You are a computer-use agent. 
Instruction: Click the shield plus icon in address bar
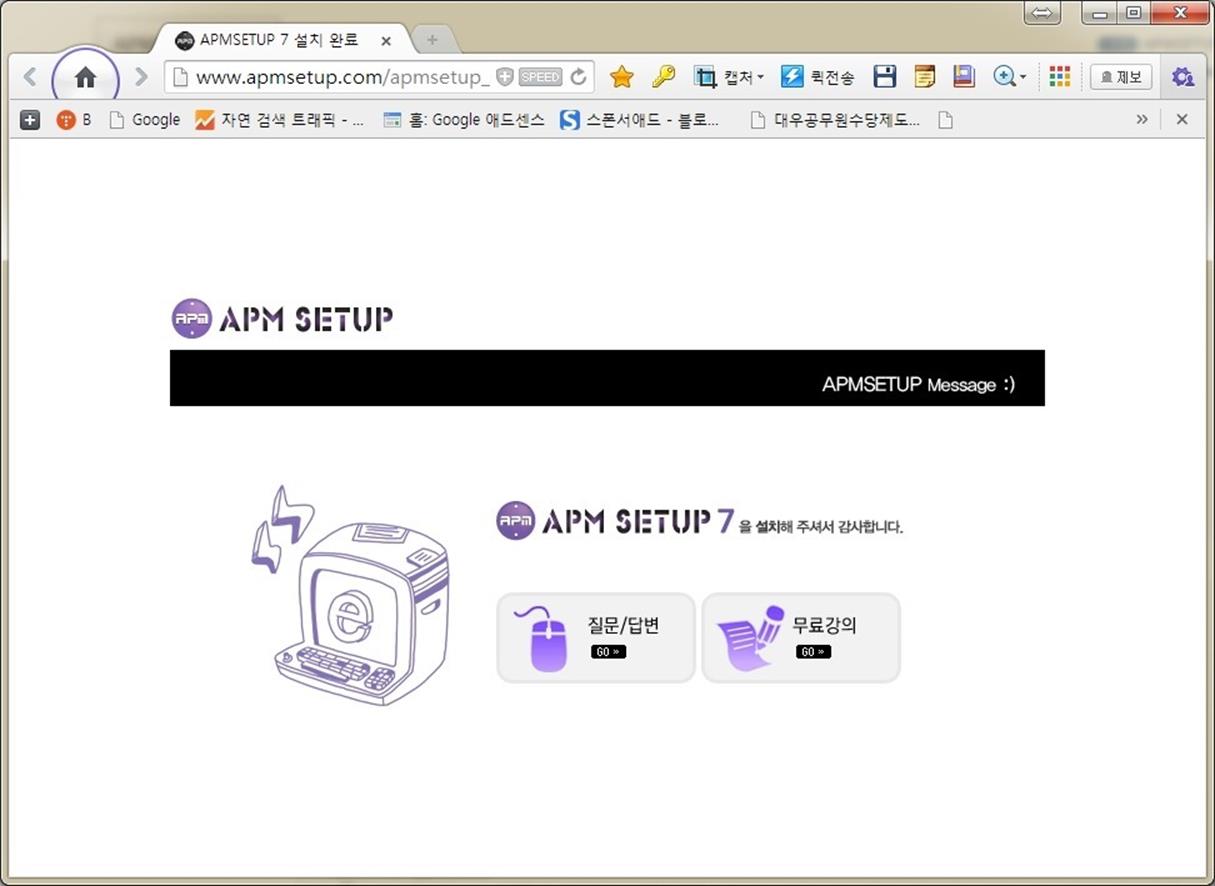tap(505, 77)
